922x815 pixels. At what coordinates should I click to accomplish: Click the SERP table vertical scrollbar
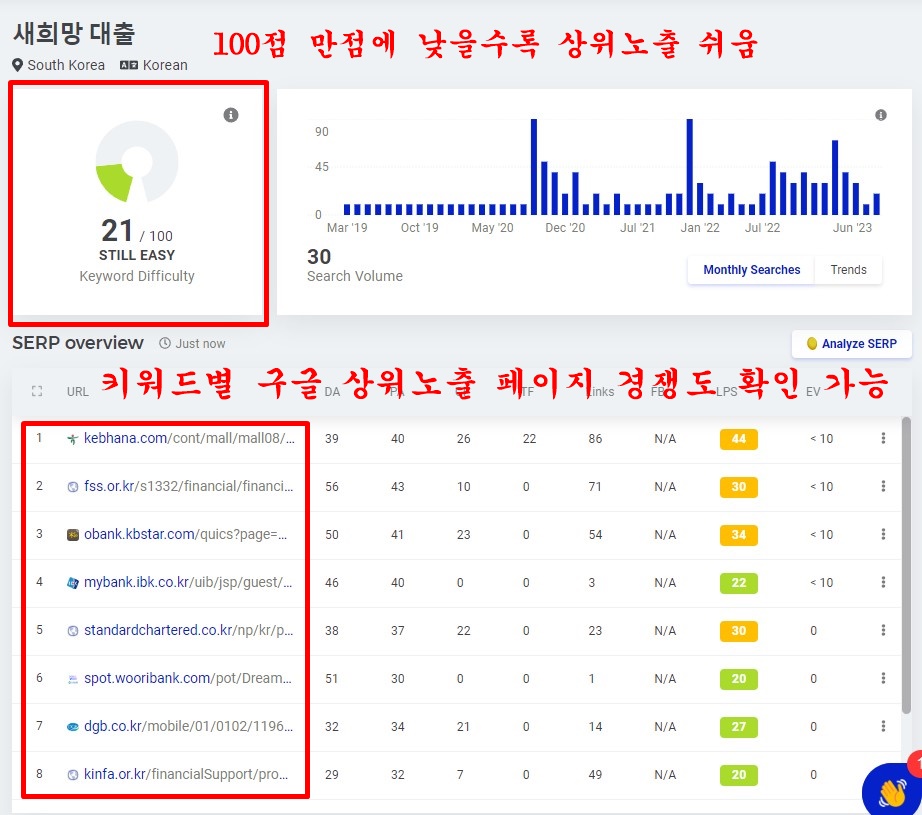906,565
